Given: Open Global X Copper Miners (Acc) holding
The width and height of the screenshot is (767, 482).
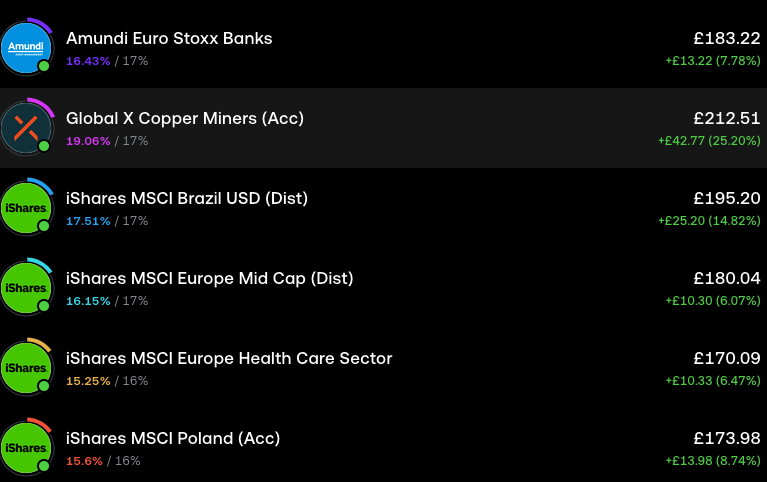Looking at the screenshot, I should point(185,118).
